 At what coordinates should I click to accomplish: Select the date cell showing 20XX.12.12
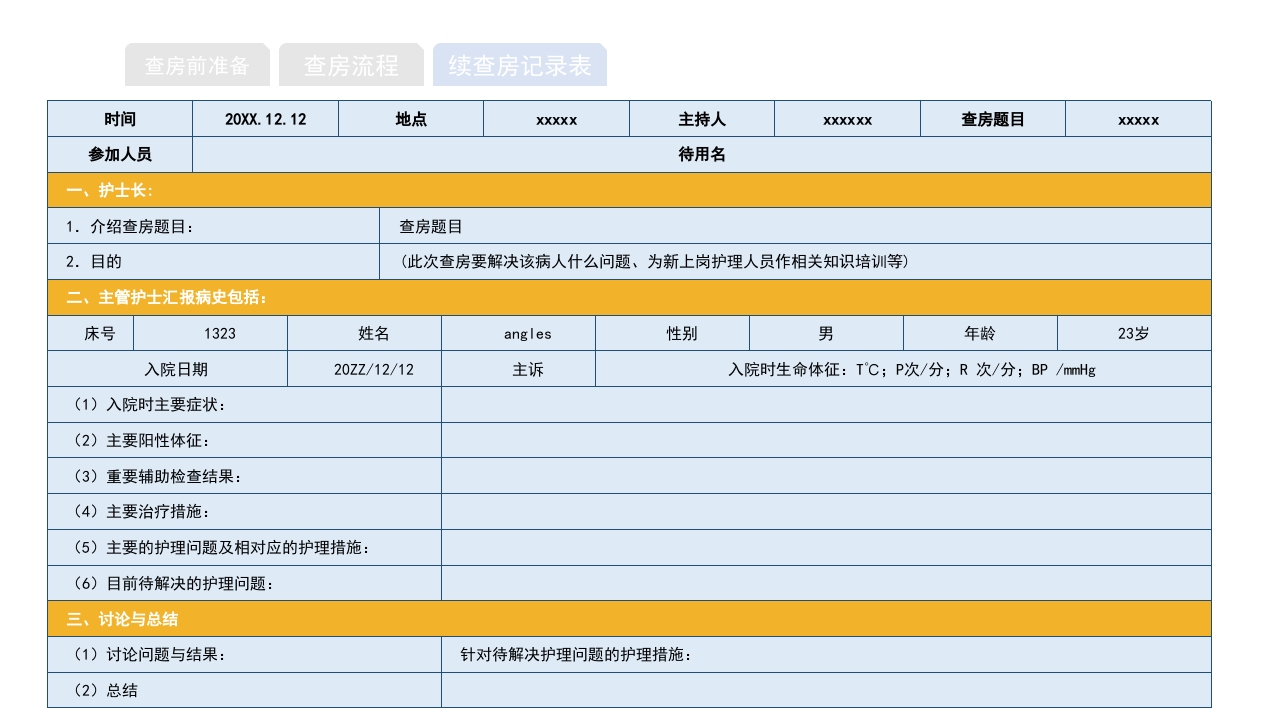[265, 118]
